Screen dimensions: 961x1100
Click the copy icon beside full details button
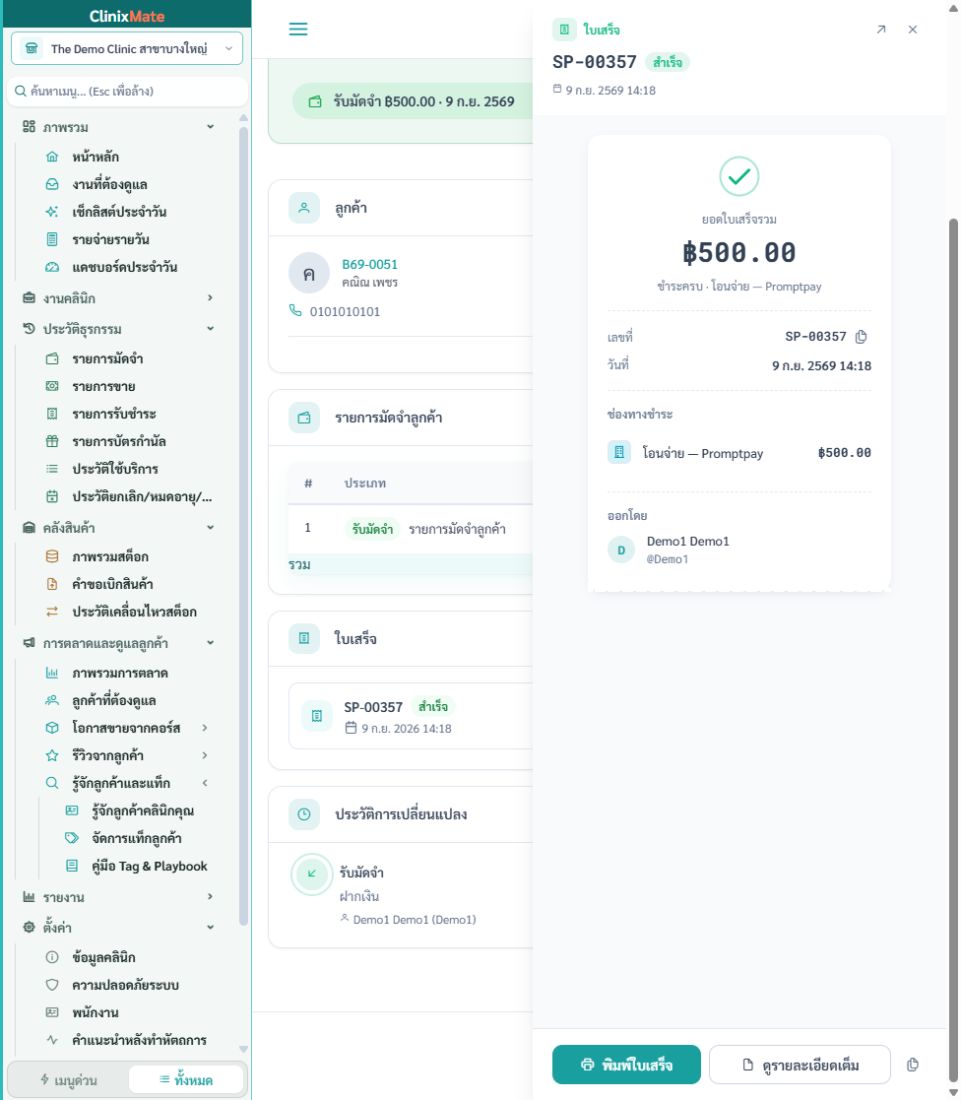pyautogui.click(x=913, y=1064)
